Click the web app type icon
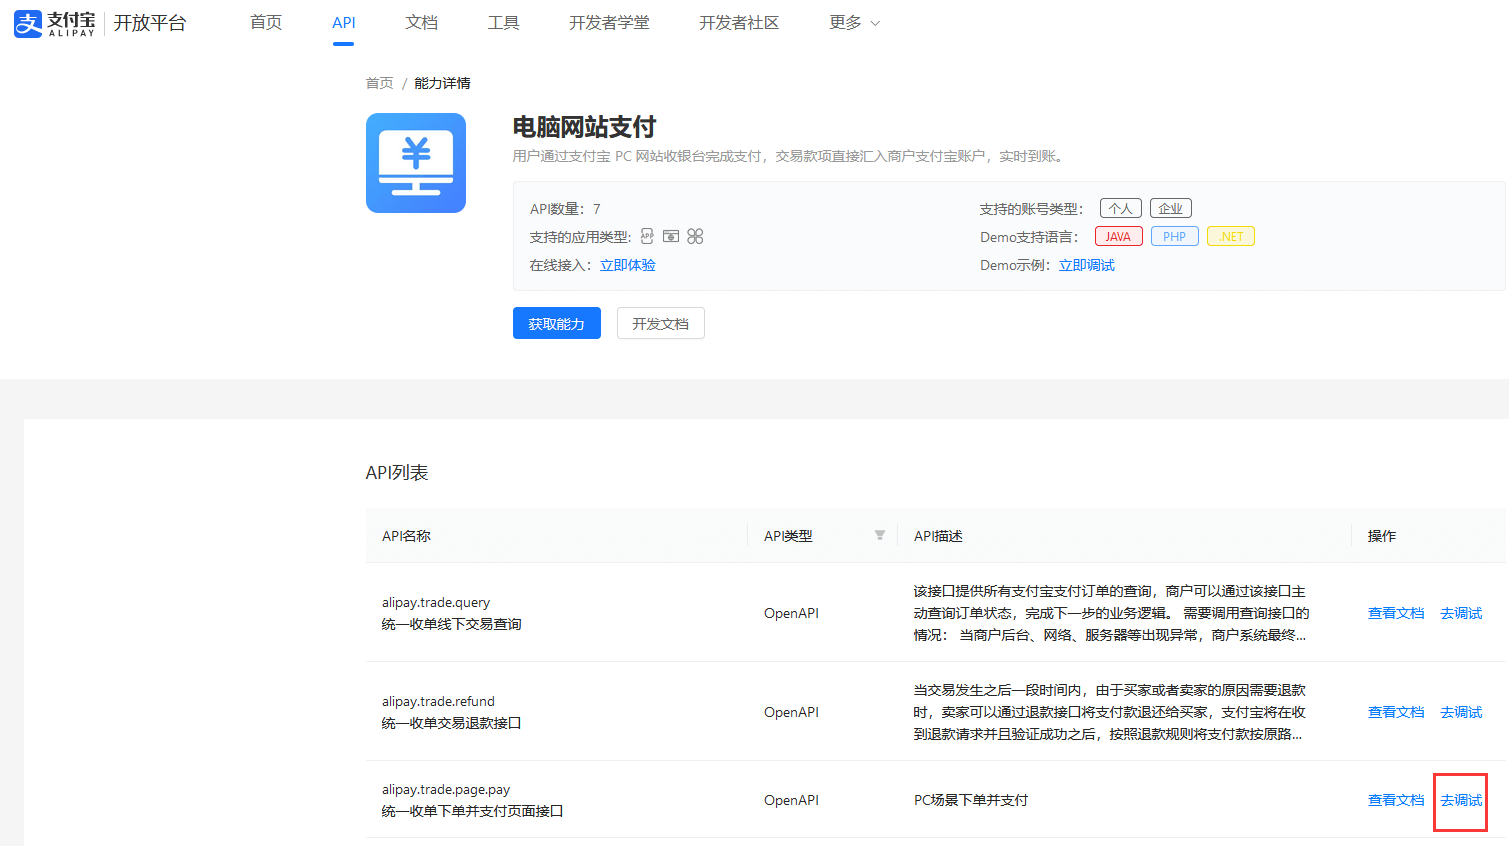The width and height of the screenshot is (1509, 846). pyautogui.click(x=671, y=236)
